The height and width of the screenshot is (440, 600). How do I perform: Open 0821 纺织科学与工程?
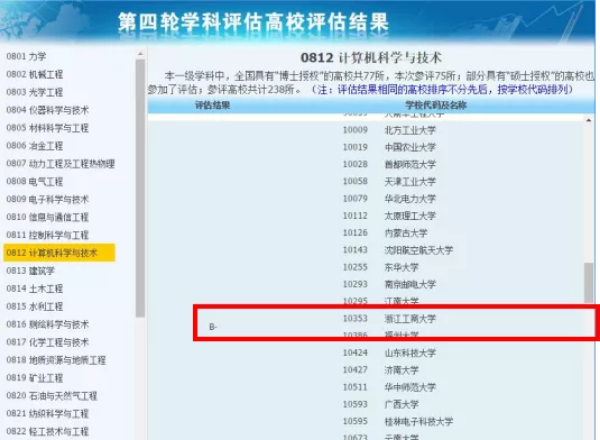pos(47,414)
